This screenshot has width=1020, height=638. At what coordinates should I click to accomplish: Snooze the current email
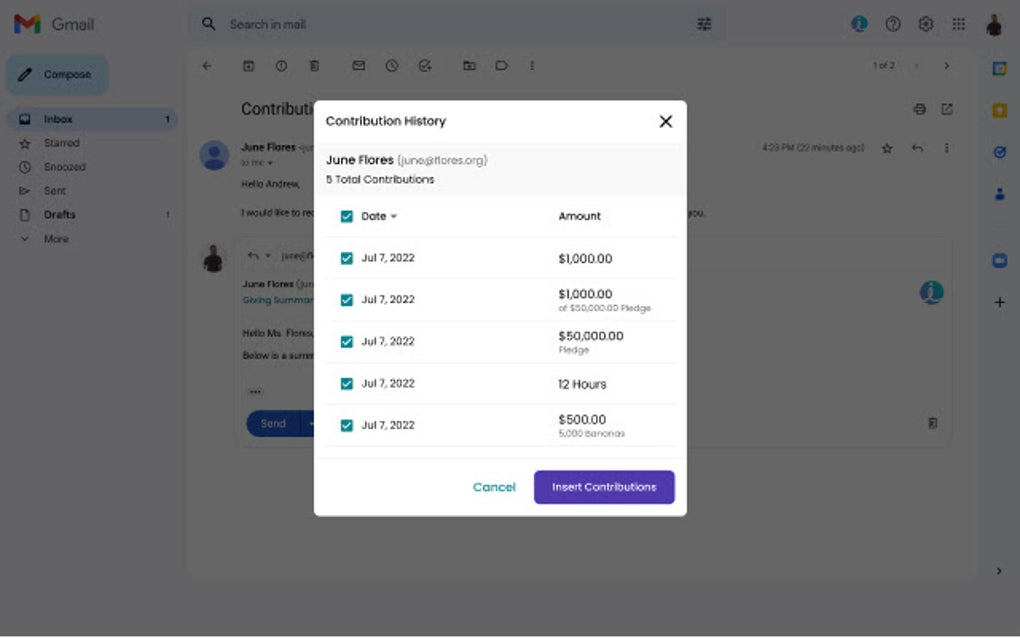click(391, 65)
